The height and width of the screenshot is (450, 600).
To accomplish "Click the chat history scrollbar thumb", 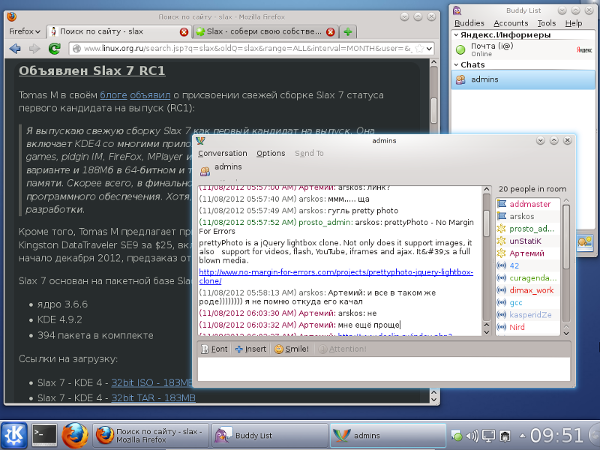I will [x=487, y=223].
